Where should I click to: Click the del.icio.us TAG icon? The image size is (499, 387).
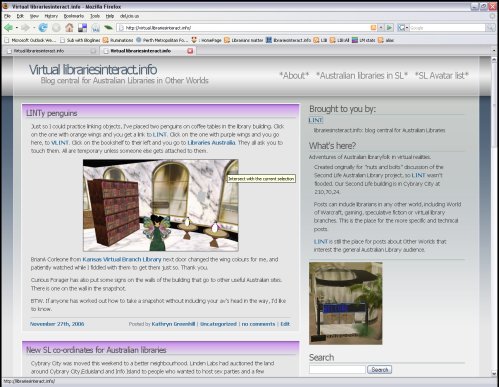tap(95, 28)
